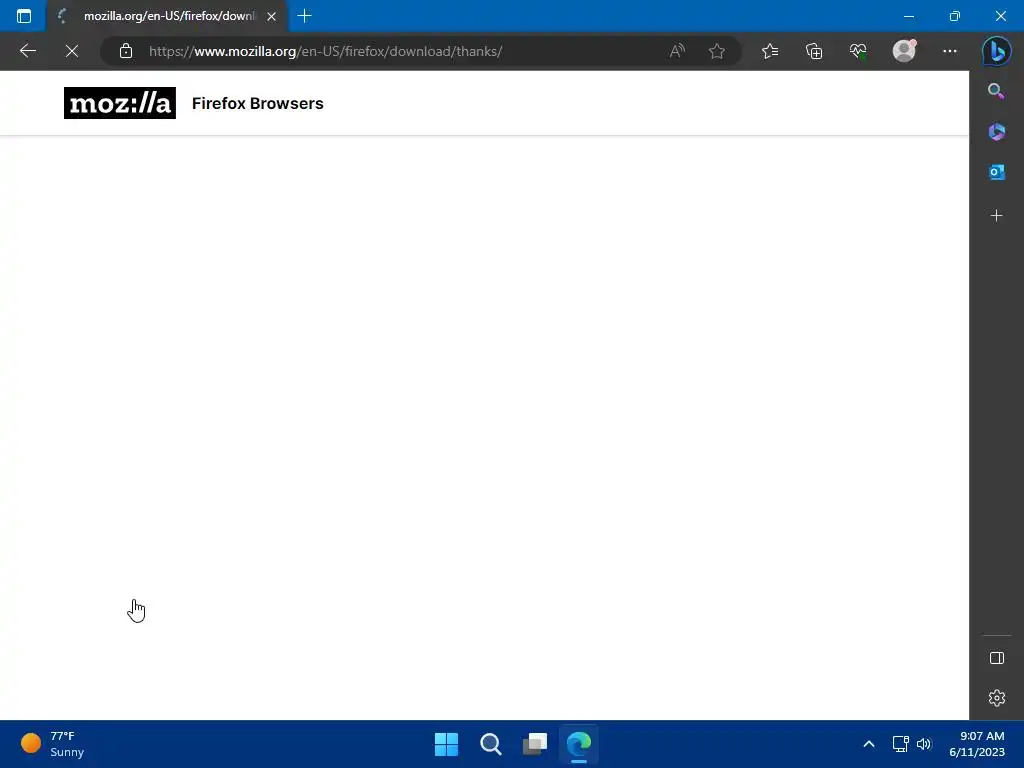
Task: Click the Mozilla logo
Action: point(120,103)
